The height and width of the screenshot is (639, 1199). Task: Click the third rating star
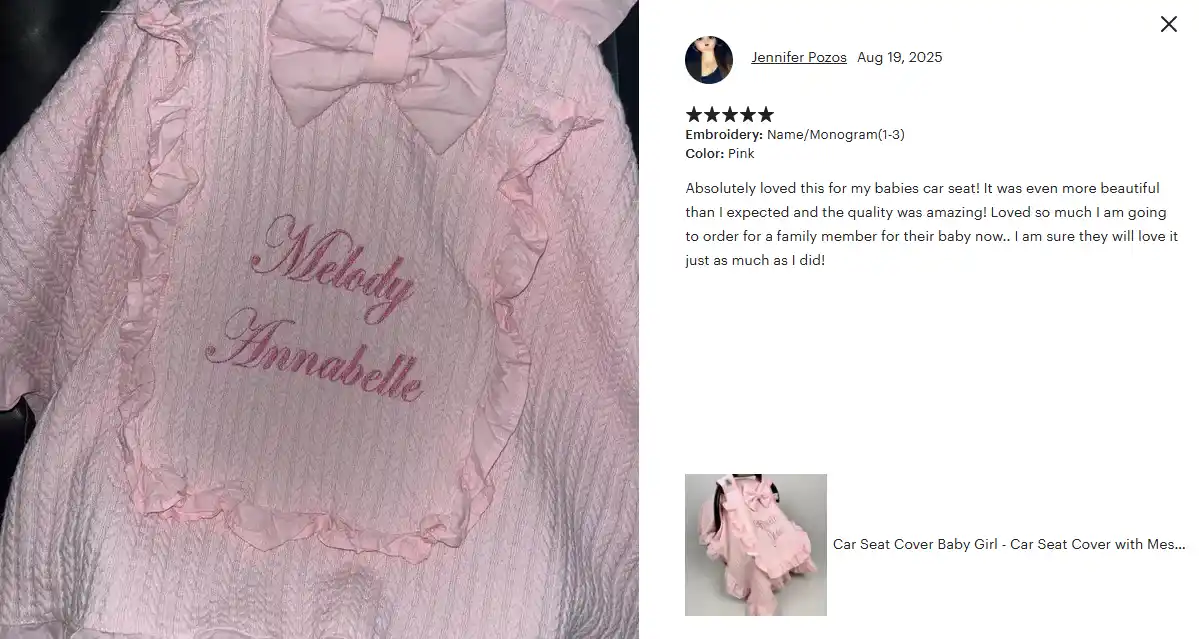tap(729, 115)
